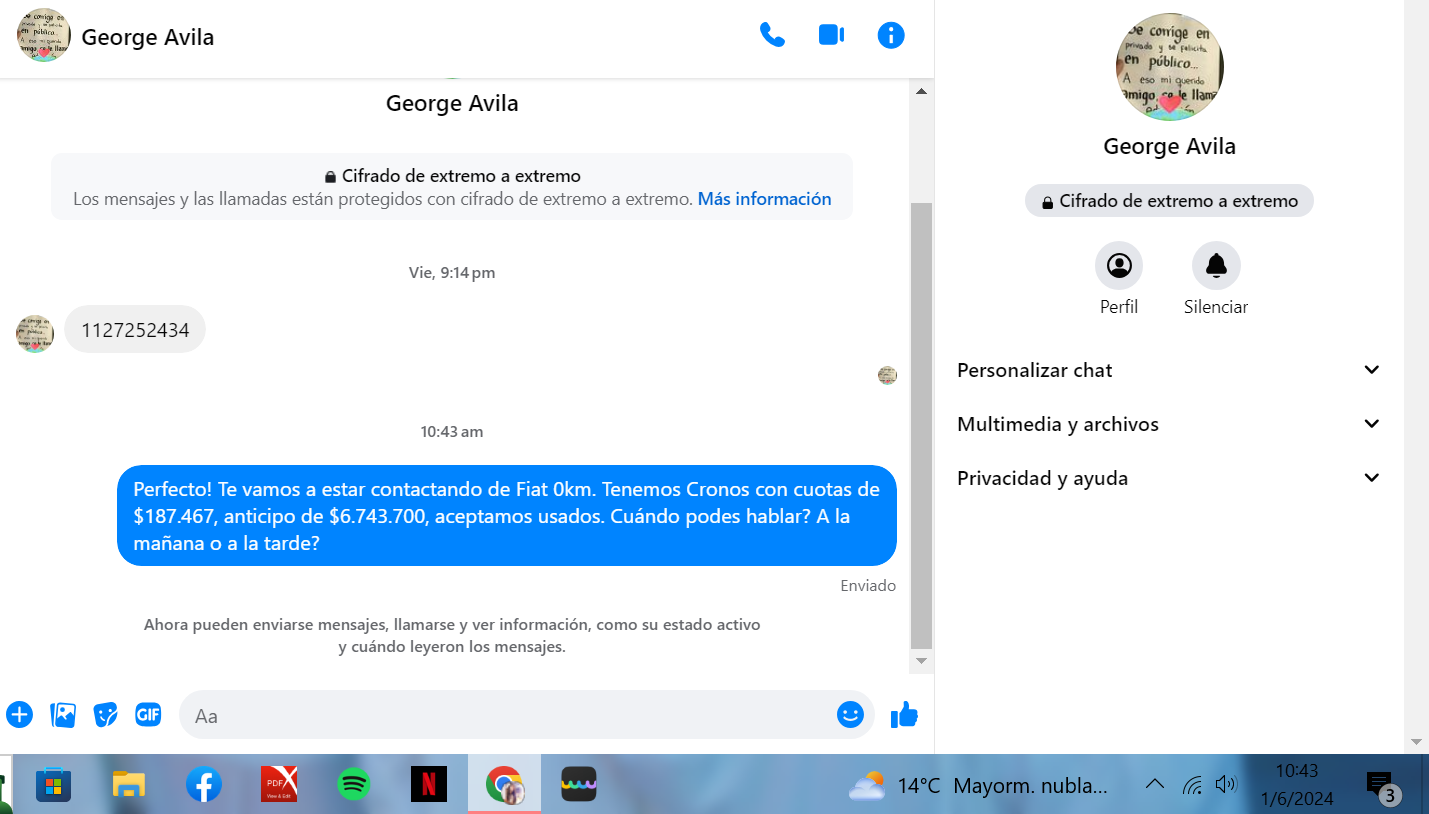
Task: Open Spotify from the taskbar
Action: tap(354, 784)
